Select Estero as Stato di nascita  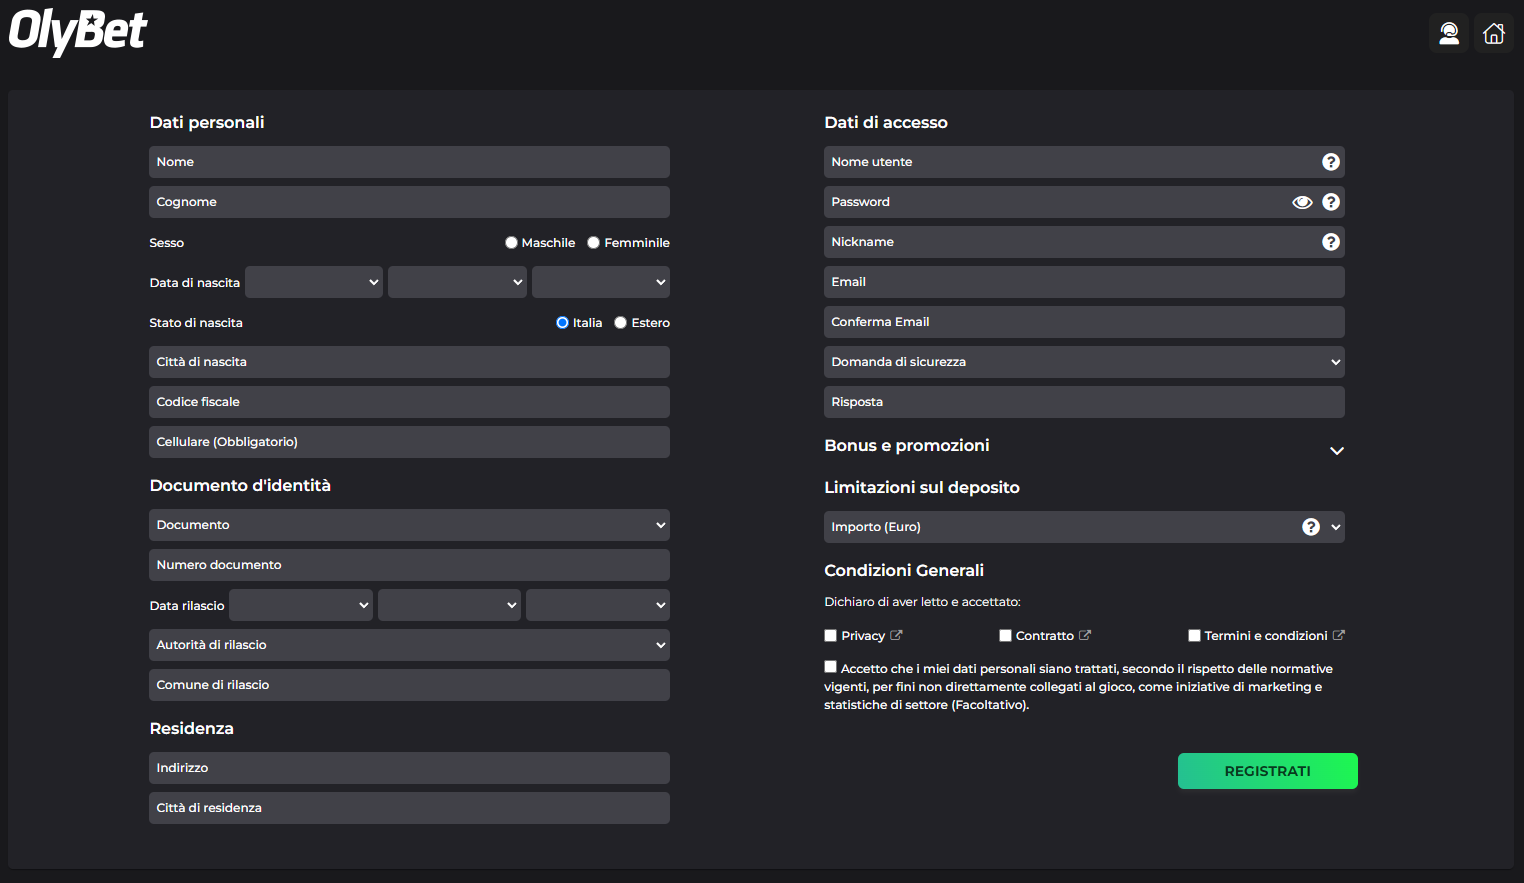coord(620,322)
